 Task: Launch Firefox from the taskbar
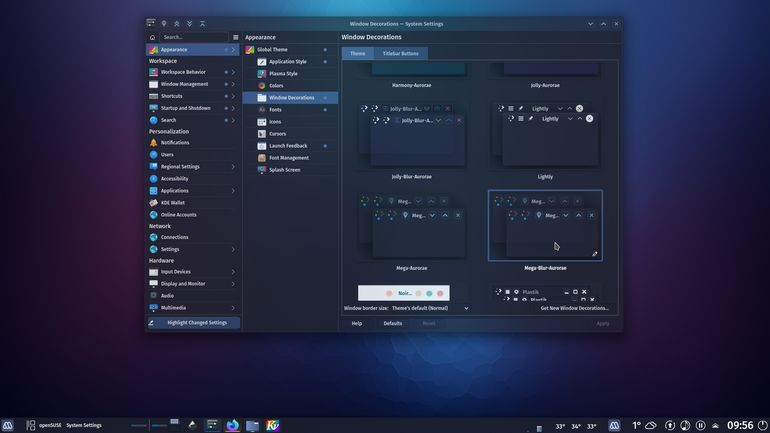(x=232, y=425)
